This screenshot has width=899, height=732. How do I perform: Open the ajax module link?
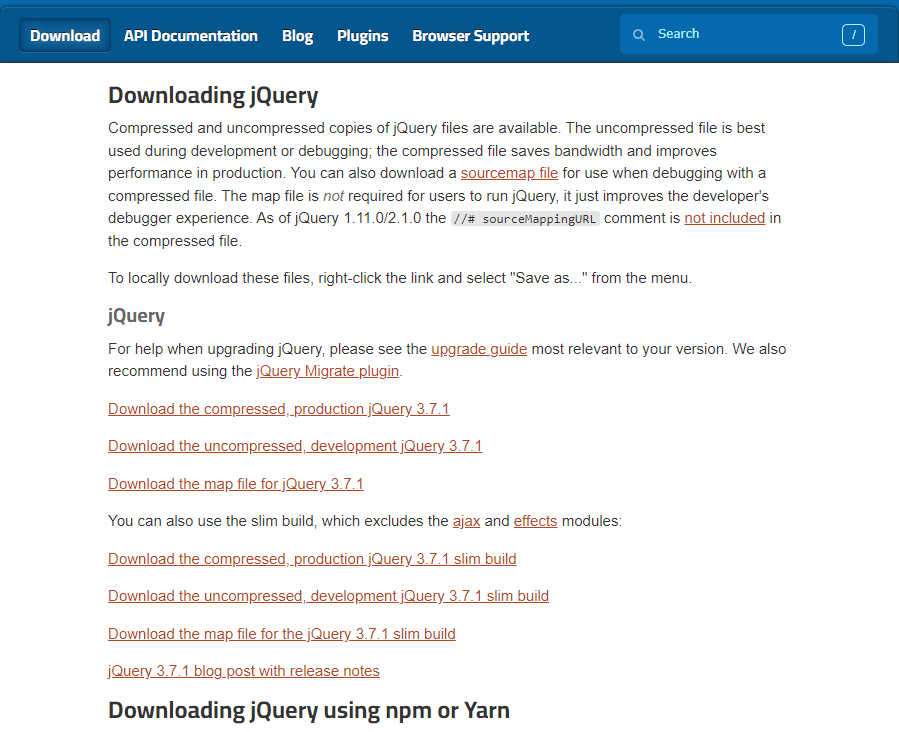[466, 521]
